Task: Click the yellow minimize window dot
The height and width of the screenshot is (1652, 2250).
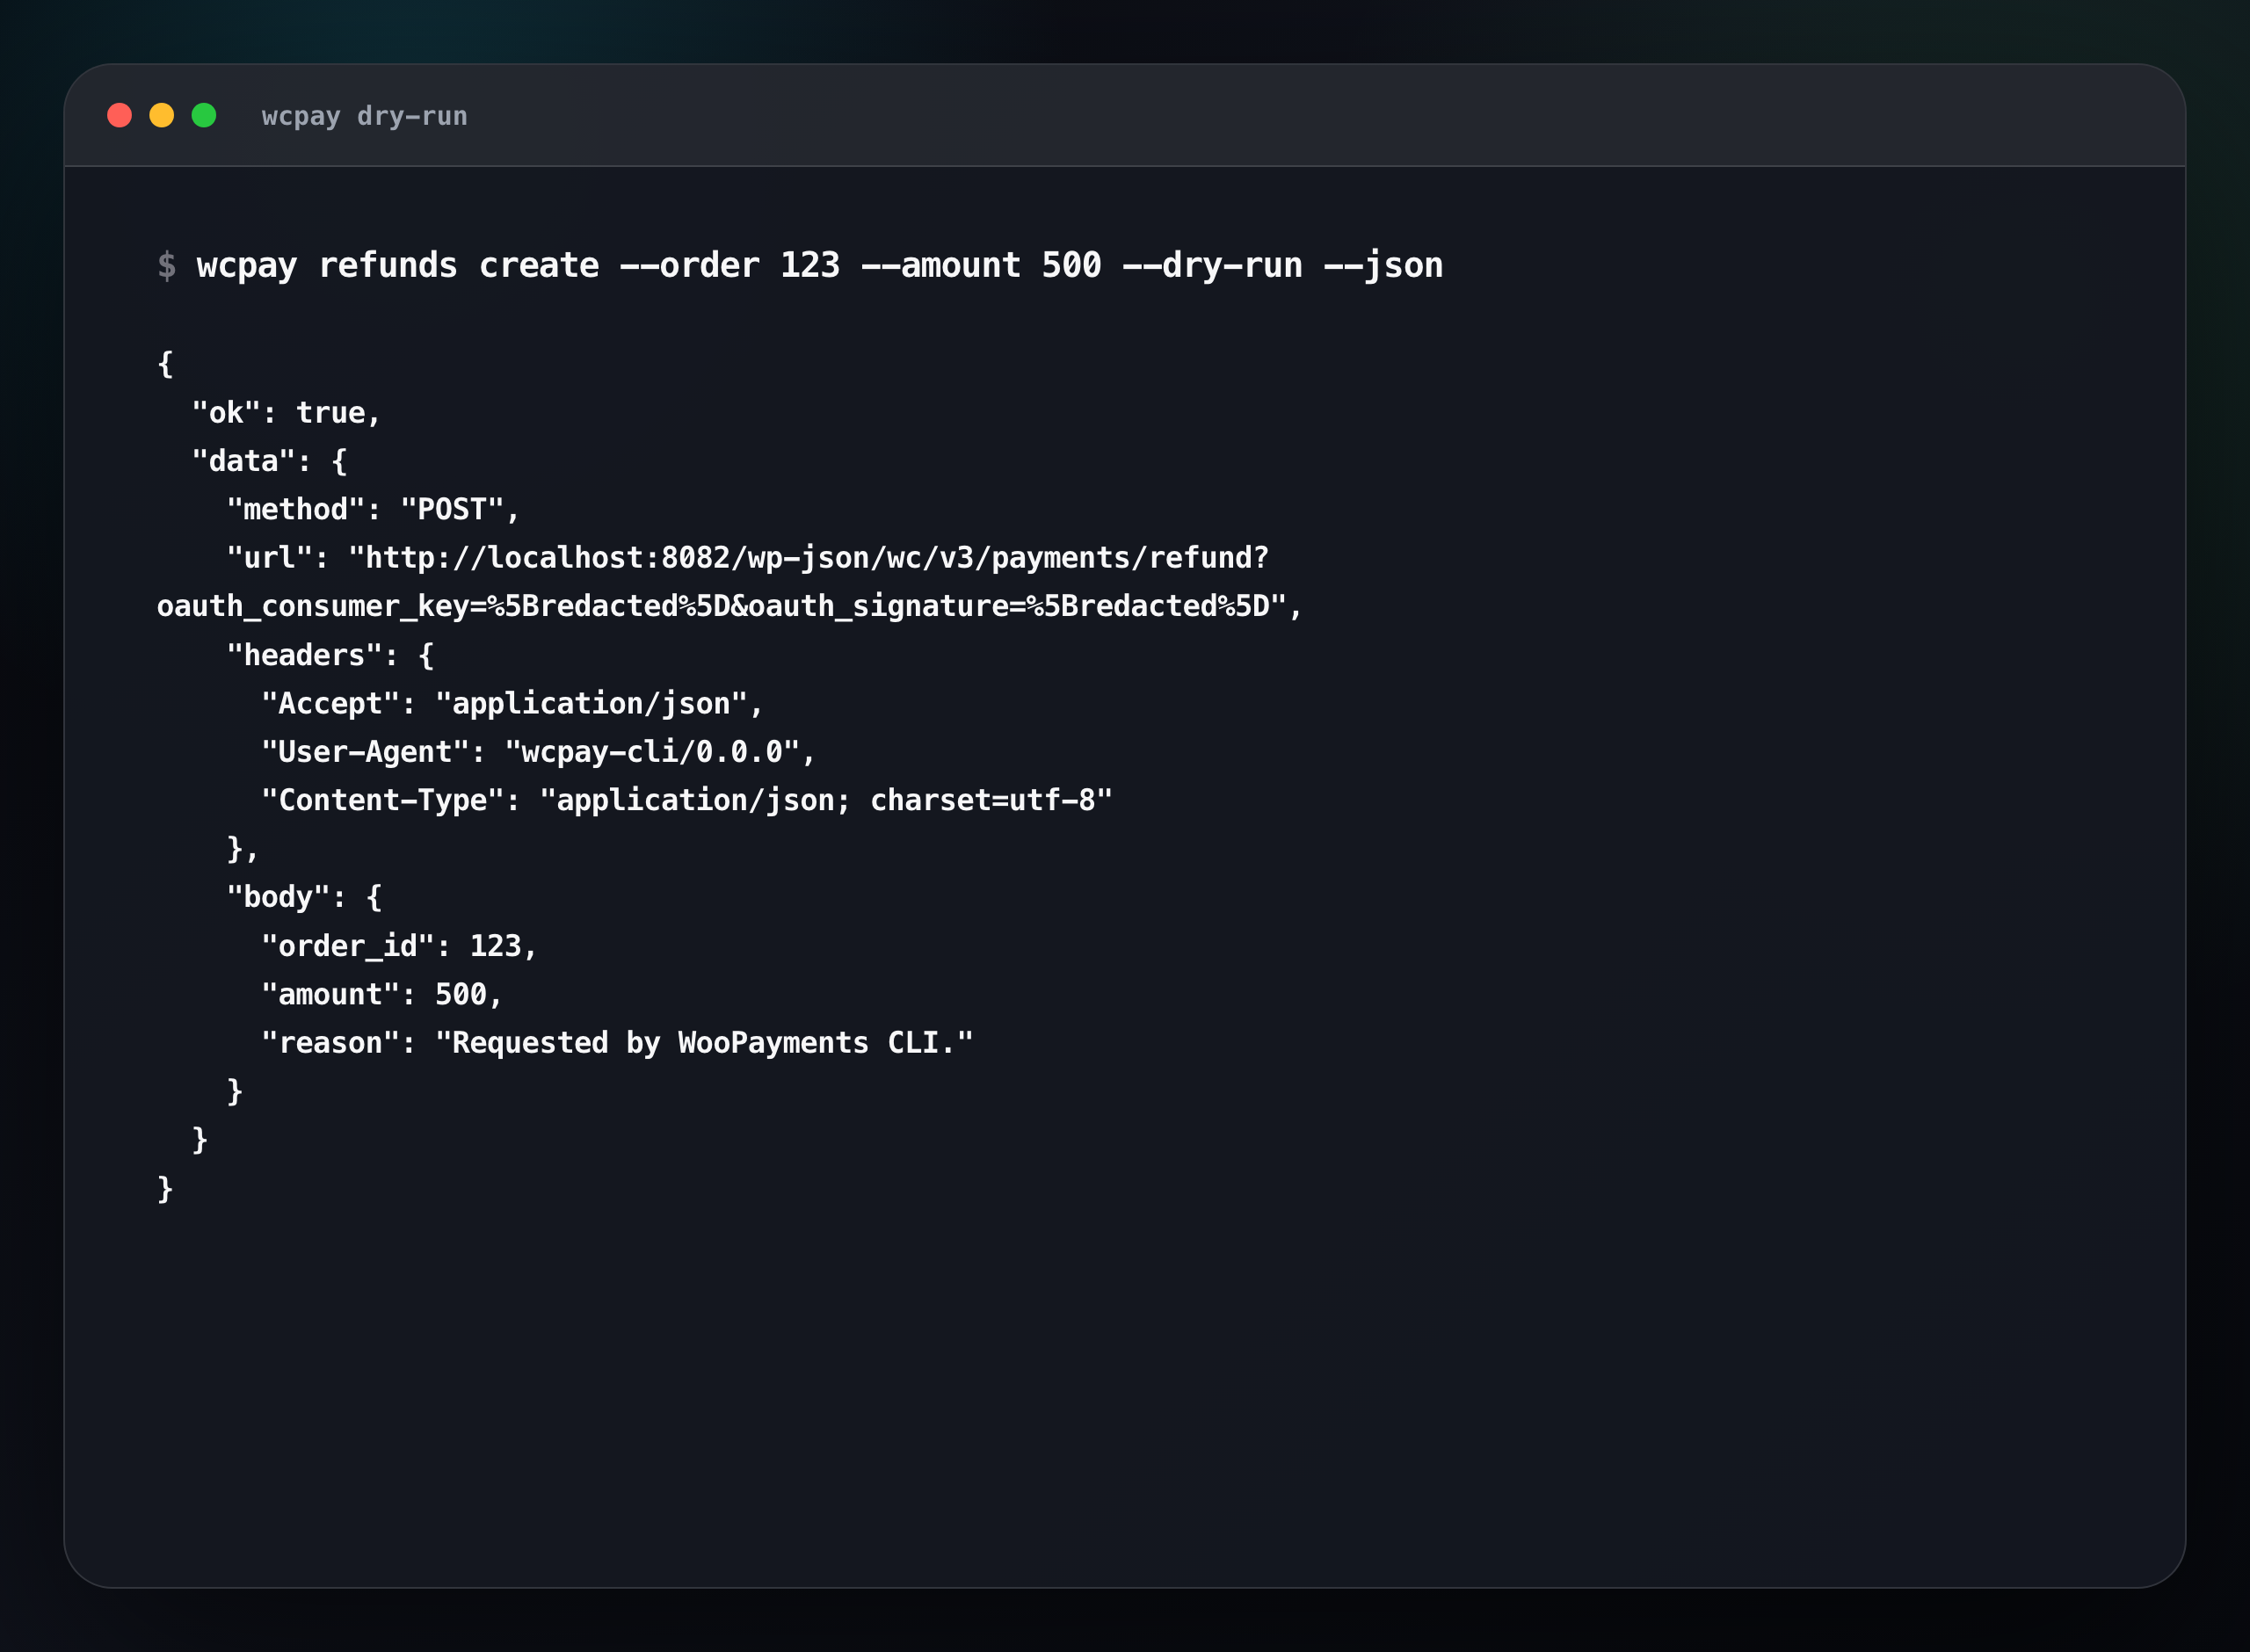Action: [161, 116]
